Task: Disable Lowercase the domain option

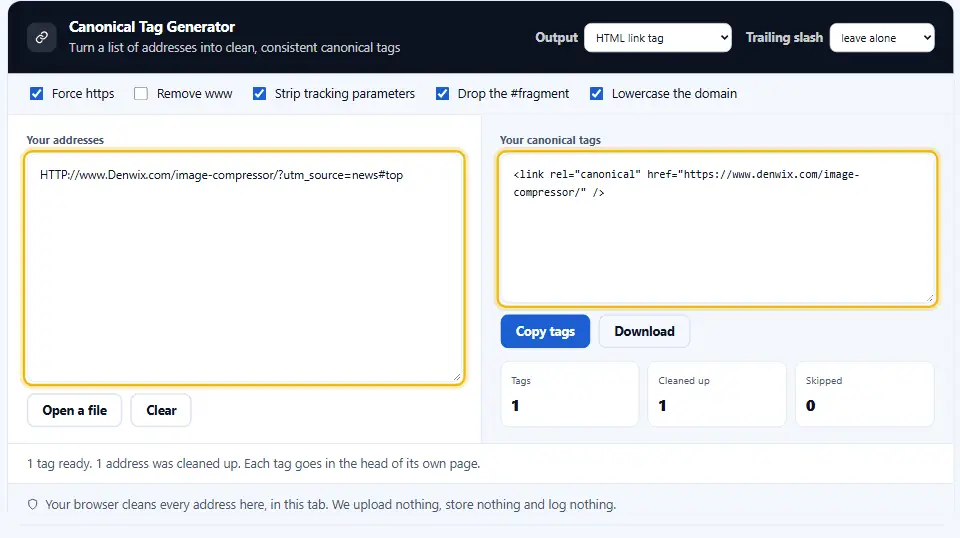Action: 596,94
